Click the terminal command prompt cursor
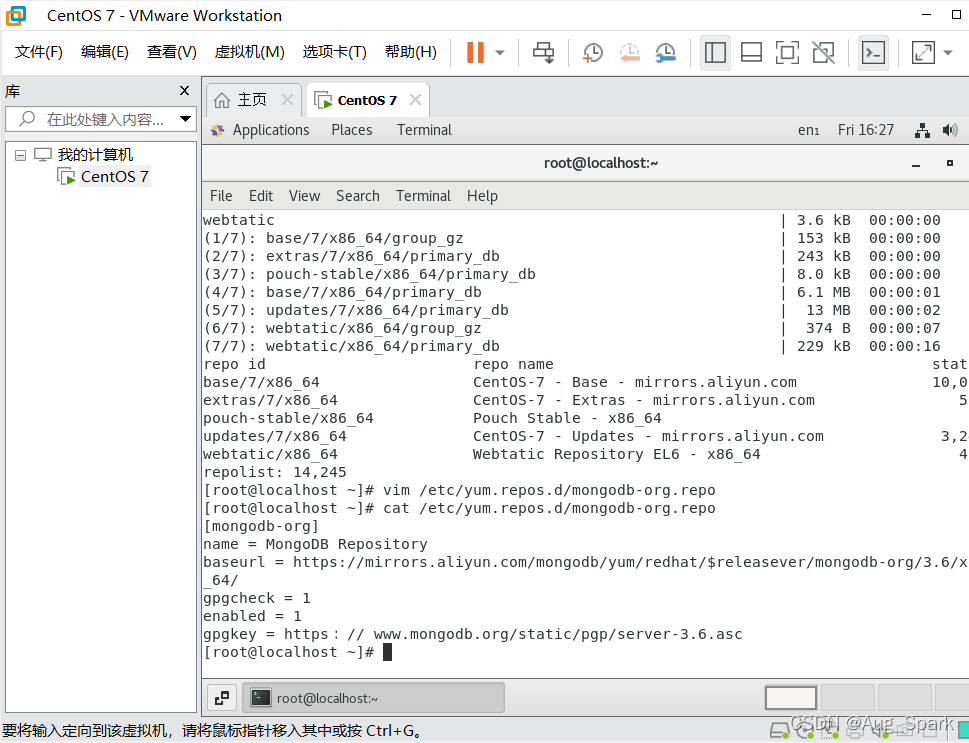Viewport: 969px width, 743px height. coord(387,652)
